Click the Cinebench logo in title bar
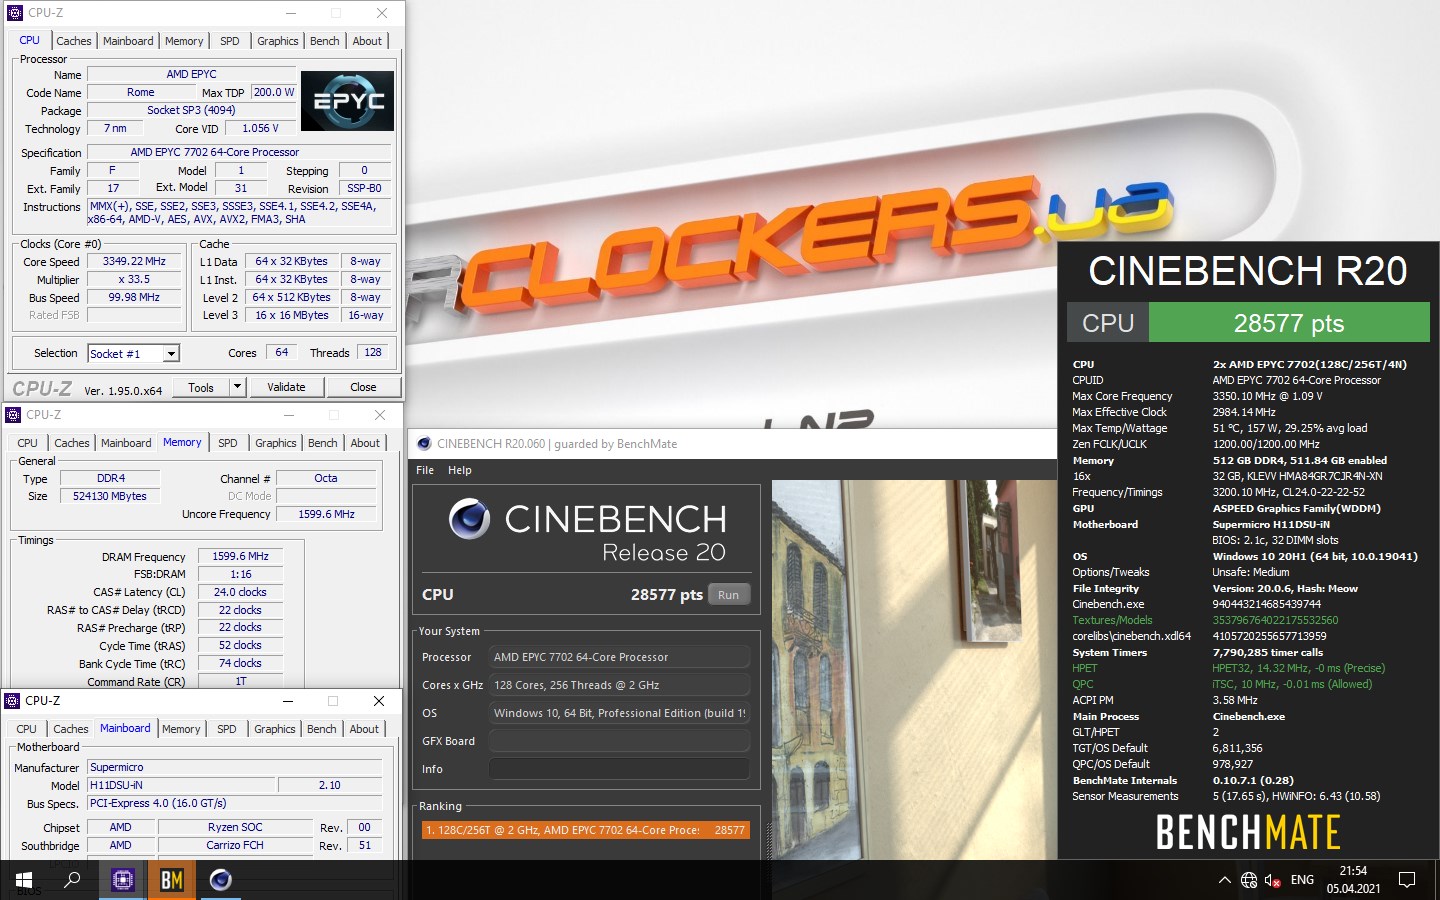 (x=424, y=443)
